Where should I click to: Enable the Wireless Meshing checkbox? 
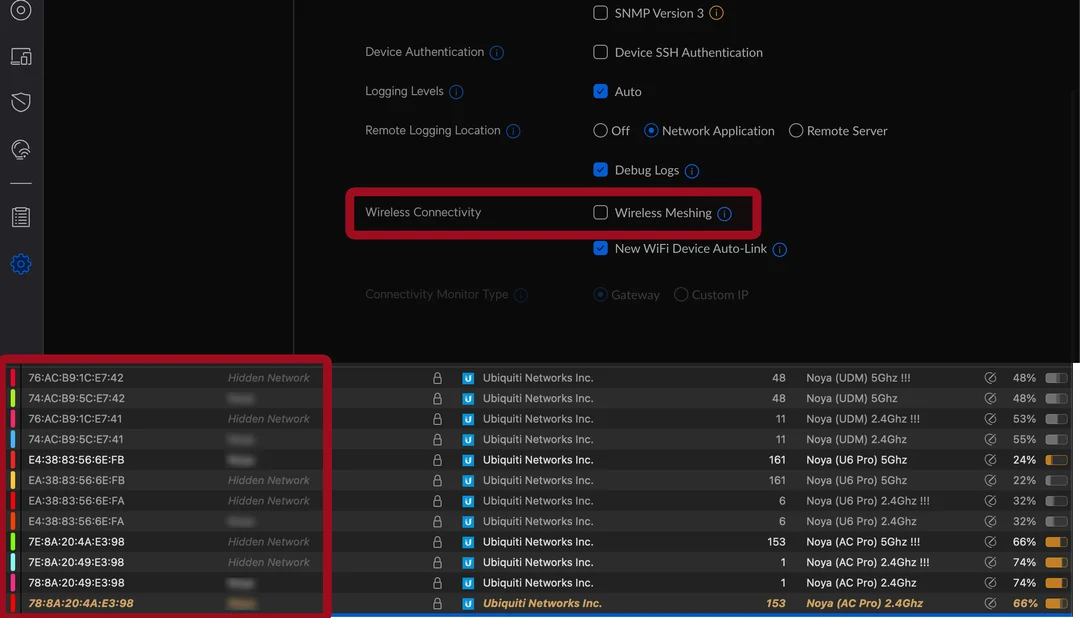(600, 212)
